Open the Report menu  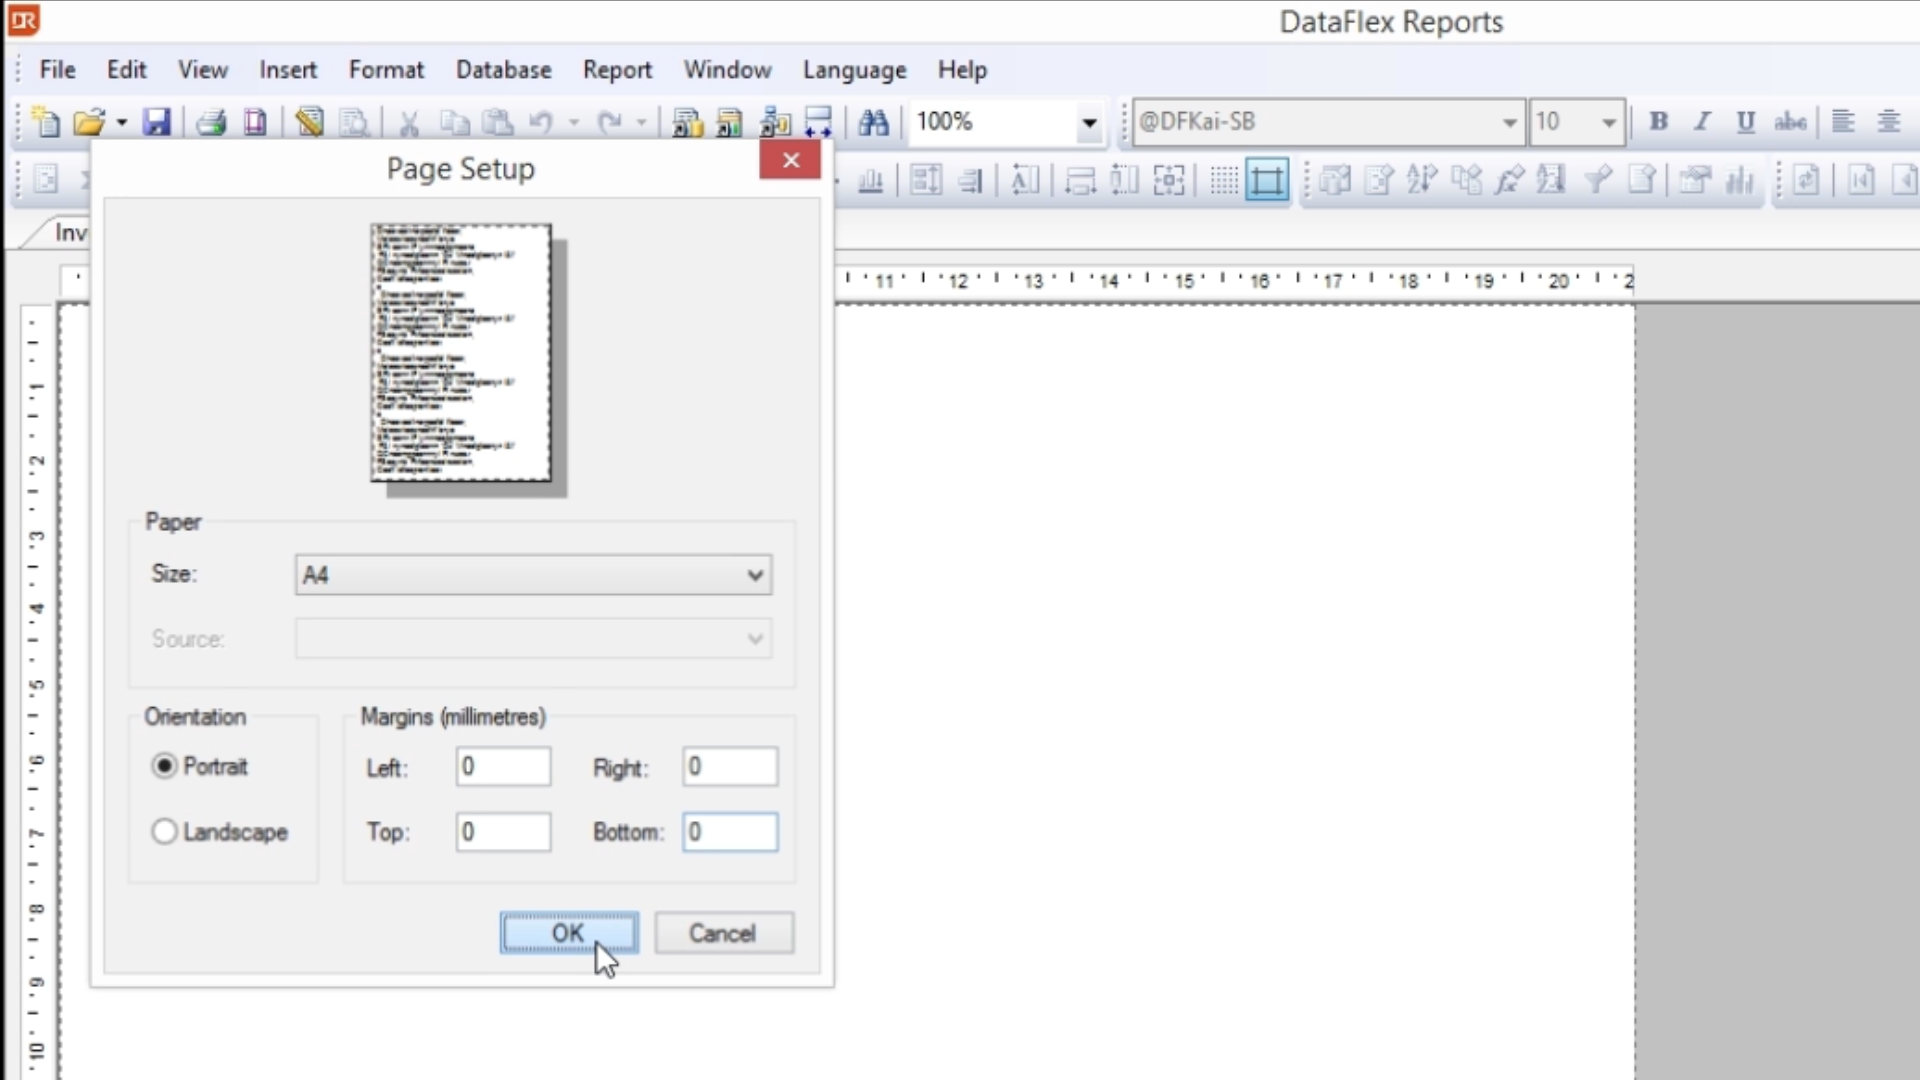coord(617,70)
